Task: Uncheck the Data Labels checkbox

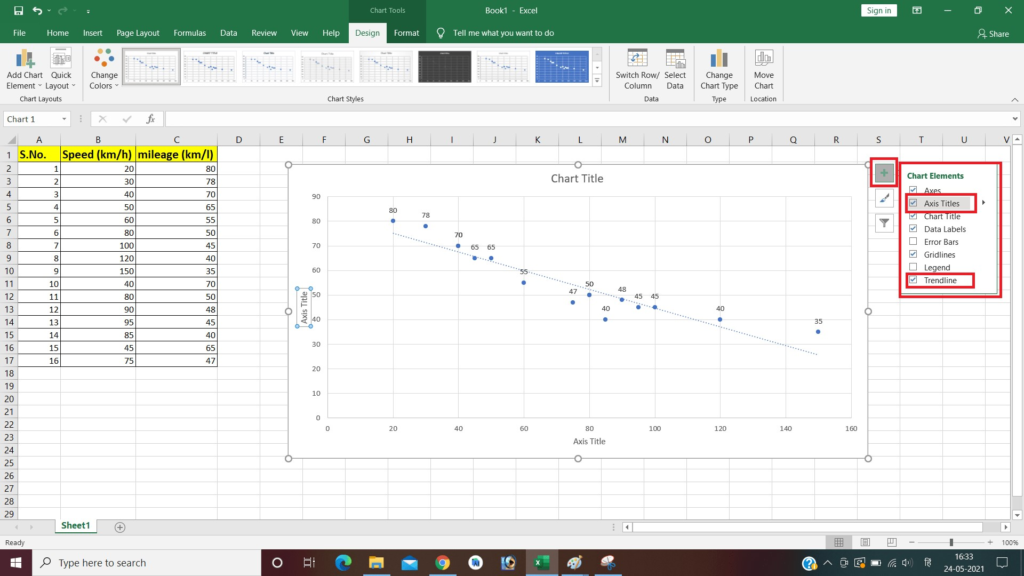Action: tap(913, 229)
